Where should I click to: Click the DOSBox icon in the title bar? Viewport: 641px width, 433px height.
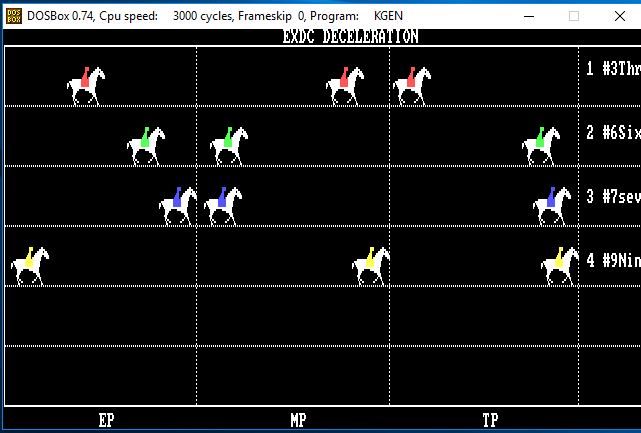(14, 16)
